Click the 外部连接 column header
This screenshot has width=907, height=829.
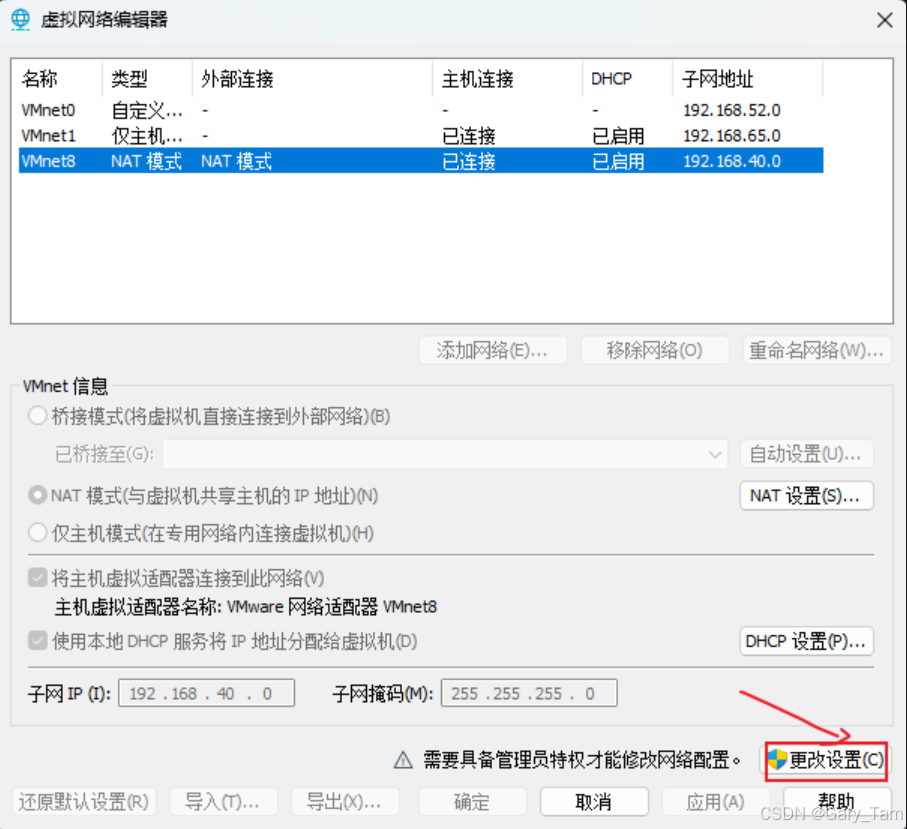312,79
